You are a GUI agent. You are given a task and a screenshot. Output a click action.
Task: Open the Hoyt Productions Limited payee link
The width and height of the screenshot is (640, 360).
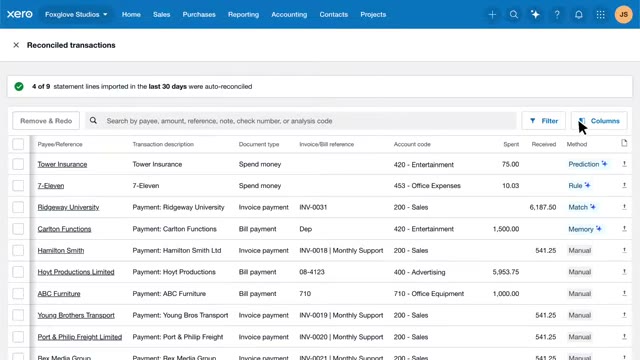point(76,272)
